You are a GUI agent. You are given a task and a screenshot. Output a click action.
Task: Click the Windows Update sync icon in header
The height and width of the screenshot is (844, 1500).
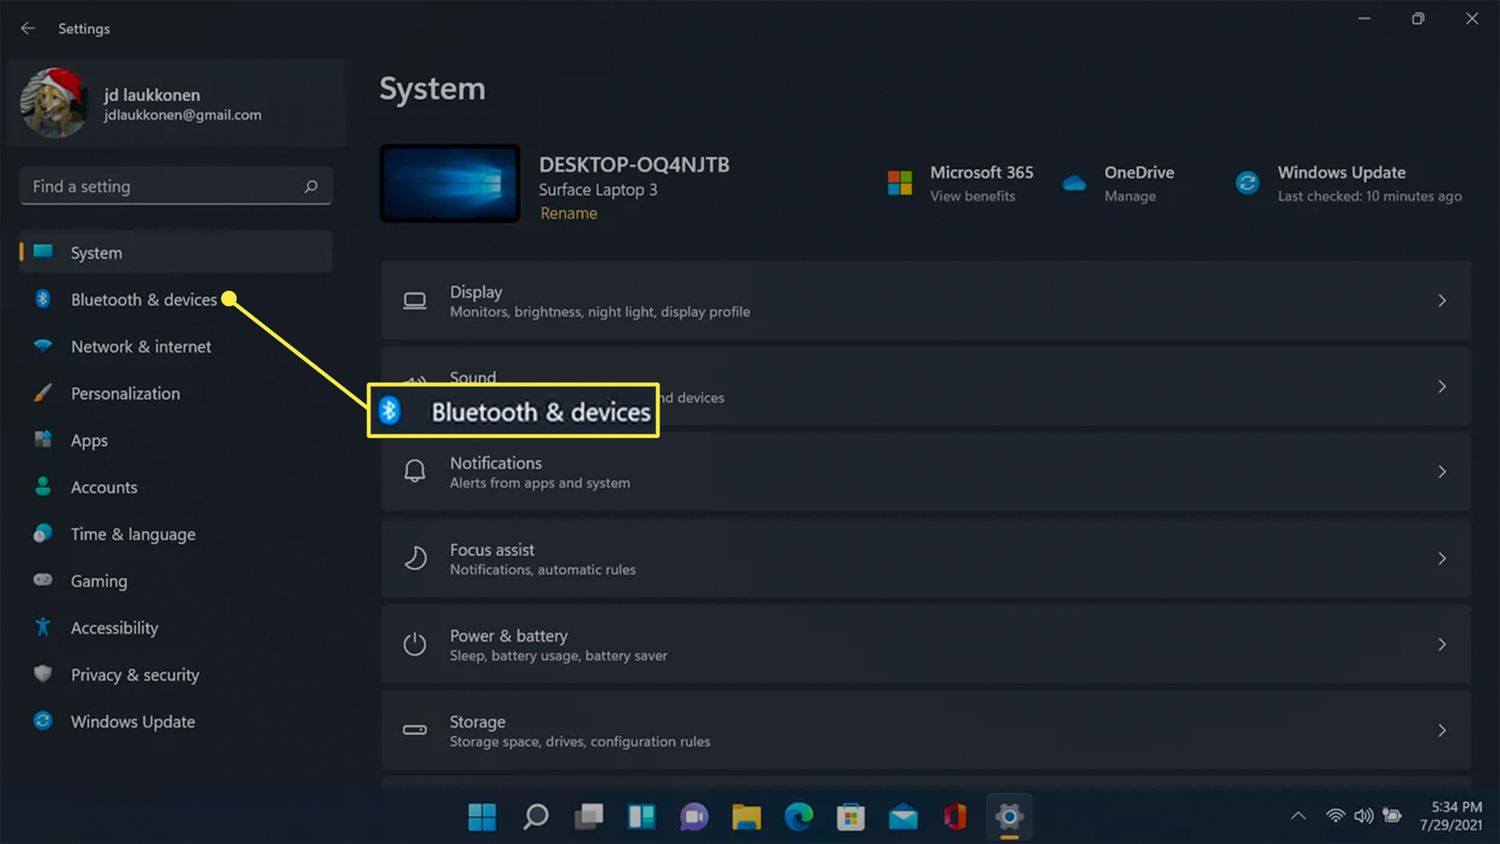pyautogui.click(x=1247, y=183)
